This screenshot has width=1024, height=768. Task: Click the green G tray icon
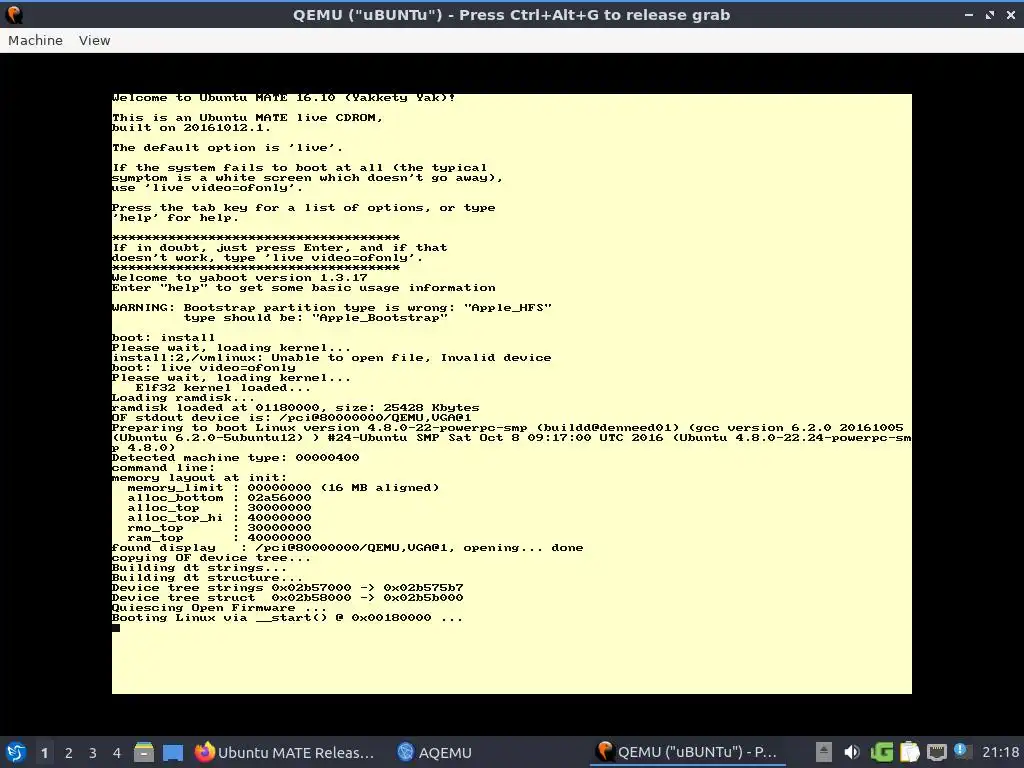[x=882, y=752]
